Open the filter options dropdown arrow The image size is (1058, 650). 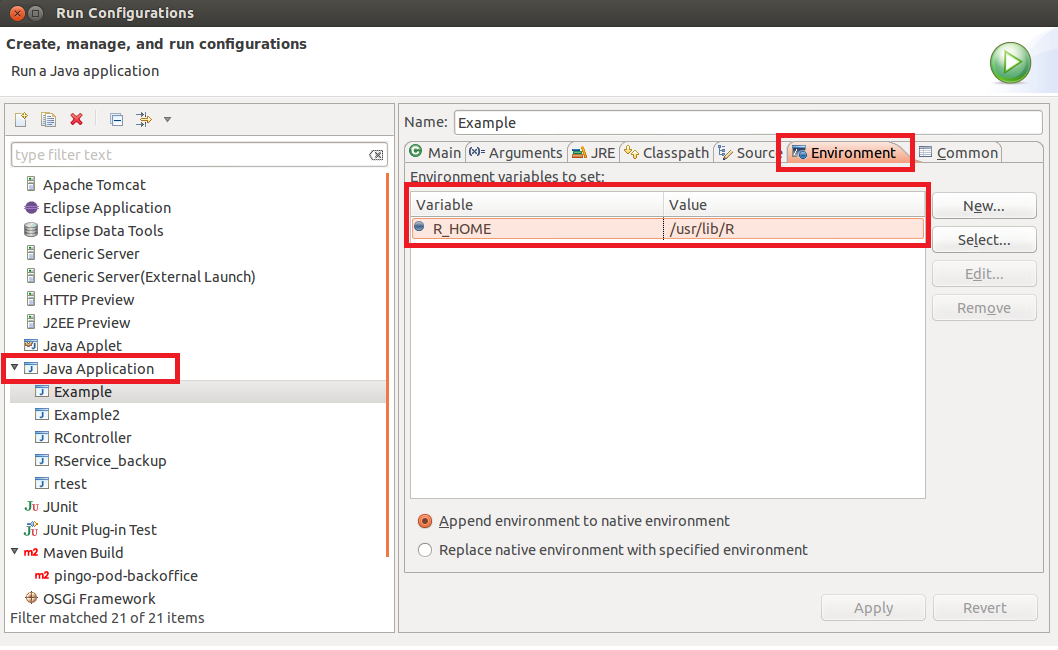coord(167,119)
